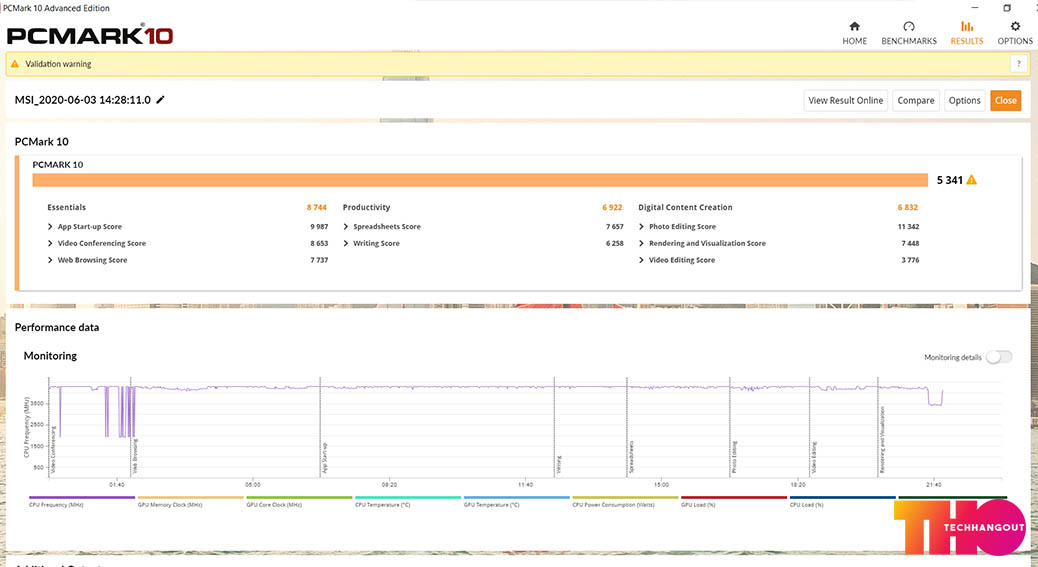Expand Photo Editing Score details

641,226
